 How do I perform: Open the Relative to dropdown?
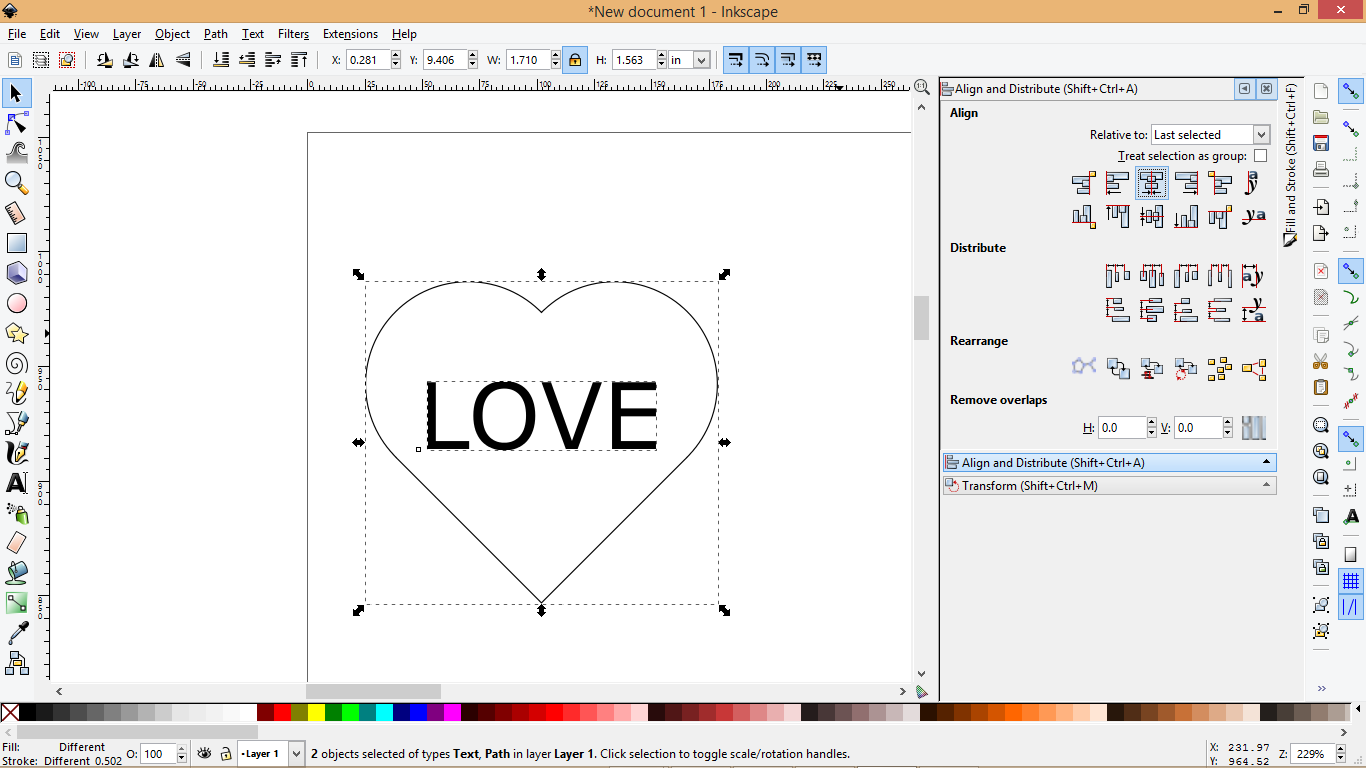pyautogui.click(x=1210, y=134)
